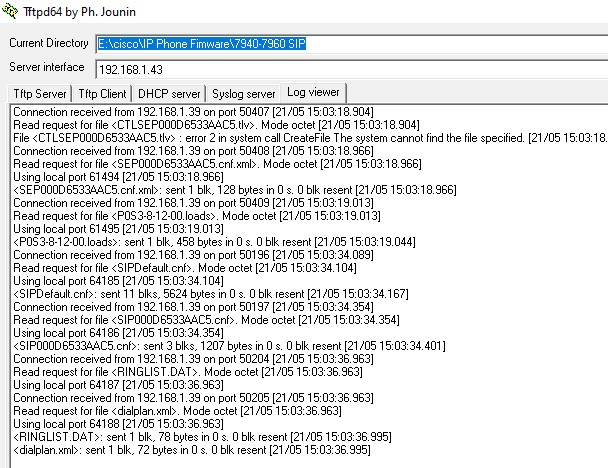Image resolution: width=615 pixels, height=468 pixels.
Task: Select the CreateFile error 2 log line
Action: [x=300, y=137]
